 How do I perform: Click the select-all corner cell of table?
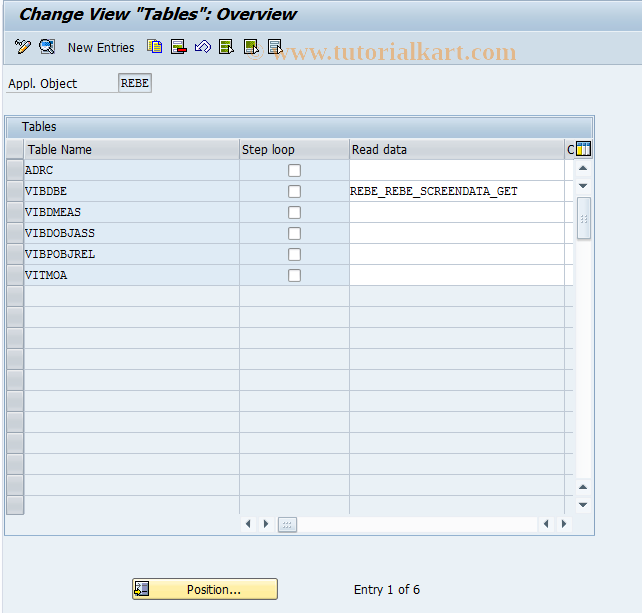coord(15,149)
